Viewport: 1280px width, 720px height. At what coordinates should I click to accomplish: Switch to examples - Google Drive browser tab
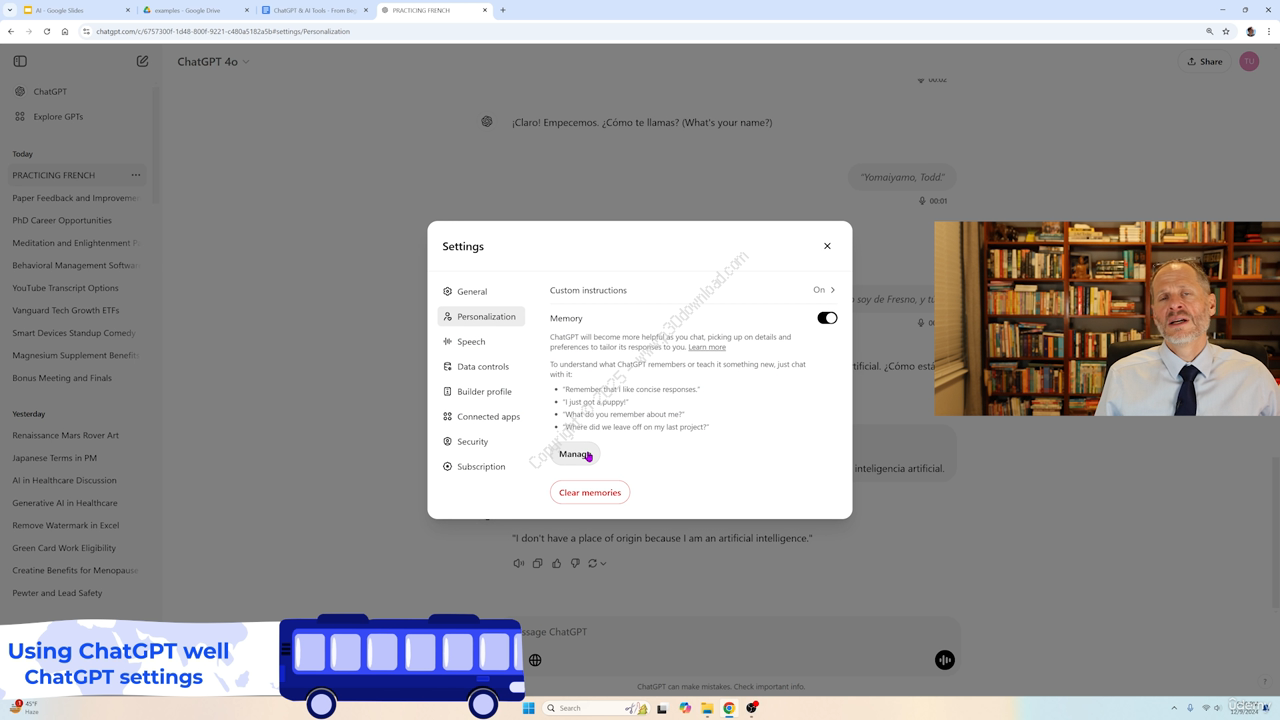tap(195, 10)
